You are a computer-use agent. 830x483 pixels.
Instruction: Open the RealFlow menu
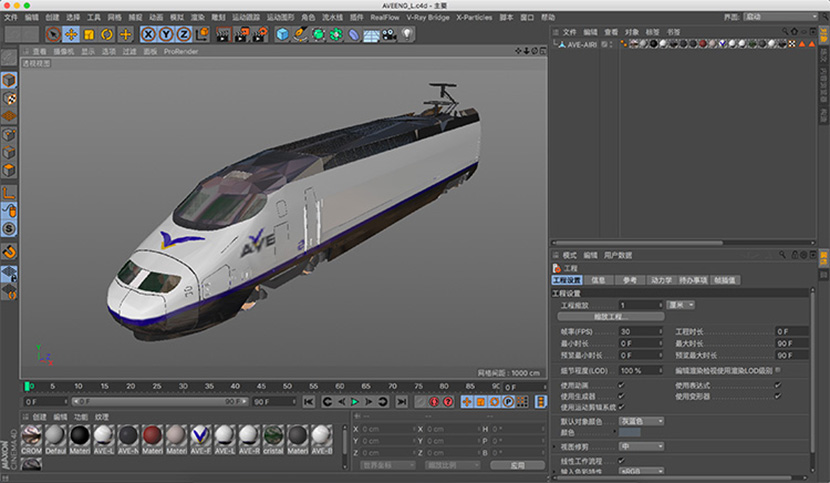tap(384, 17)
